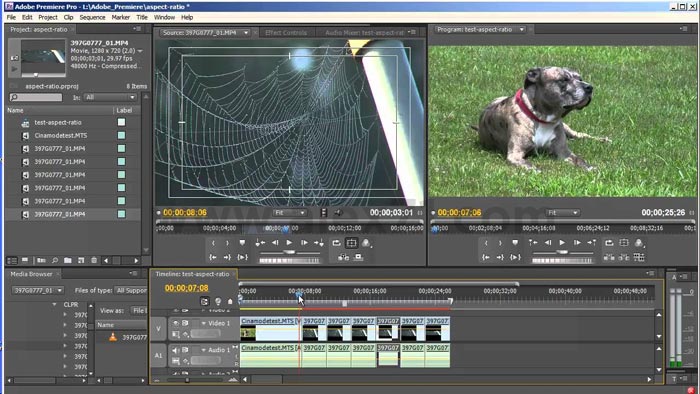Image resolution: width=700 pixels, height=394 pixels.
Task: Go to previous edit point in Program monitor
Action: coord(533,243)
